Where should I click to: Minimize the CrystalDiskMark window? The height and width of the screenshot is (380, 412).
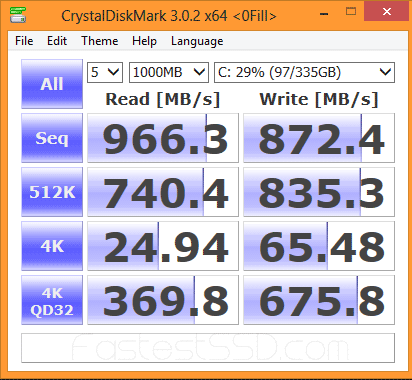pos(324,14)
